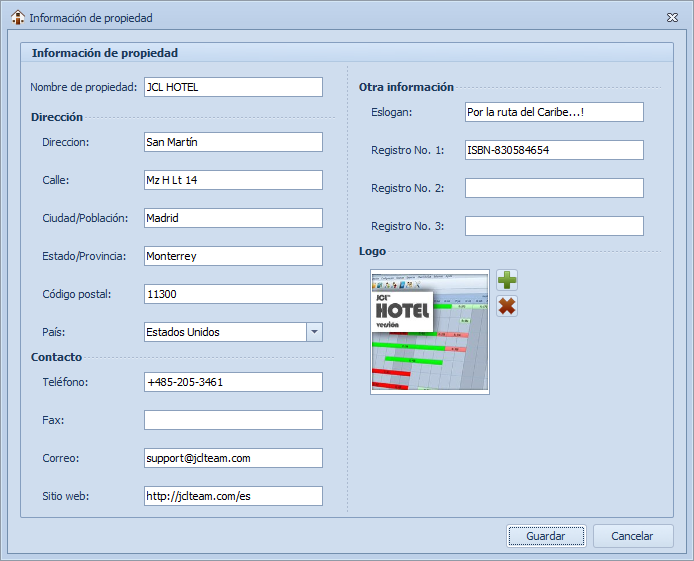Click the Correo email field
The image size is (694, 561).
pos(233,458)
